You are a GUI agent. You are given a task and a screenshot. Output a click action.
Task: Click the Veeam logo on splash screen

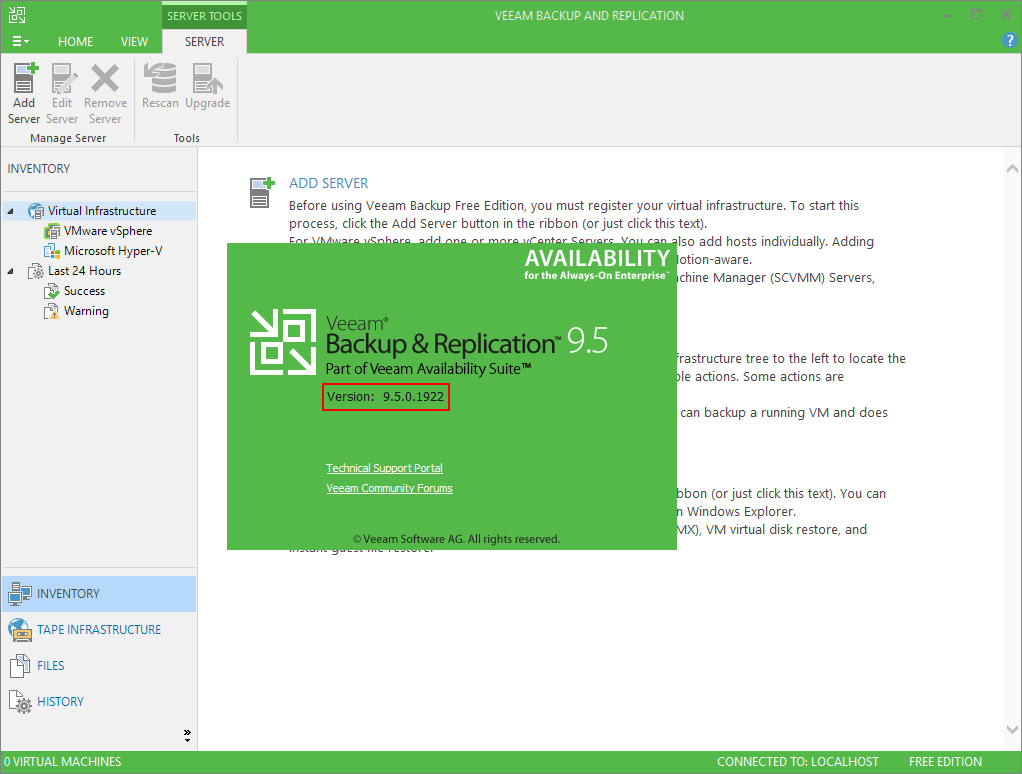tap(283, 342)
